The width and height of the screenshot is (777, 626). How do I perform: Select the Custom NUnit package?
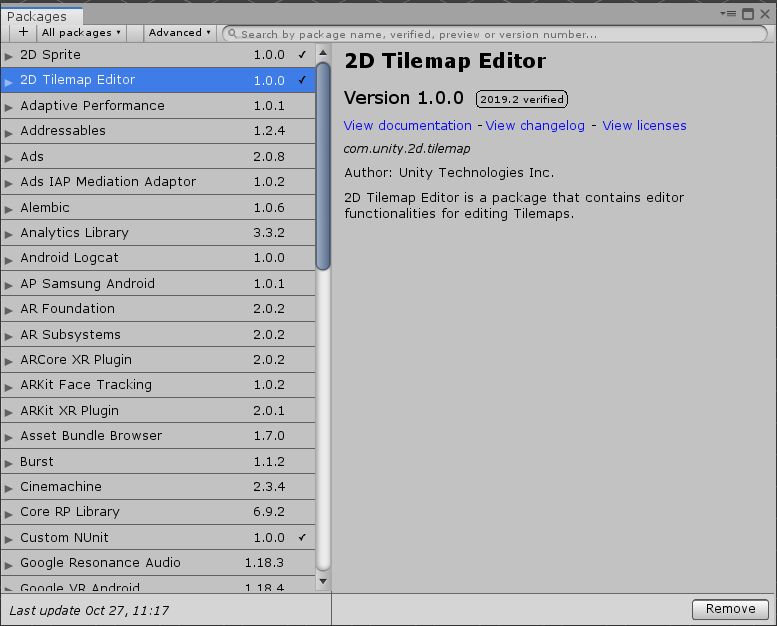(x=158, y=538)
